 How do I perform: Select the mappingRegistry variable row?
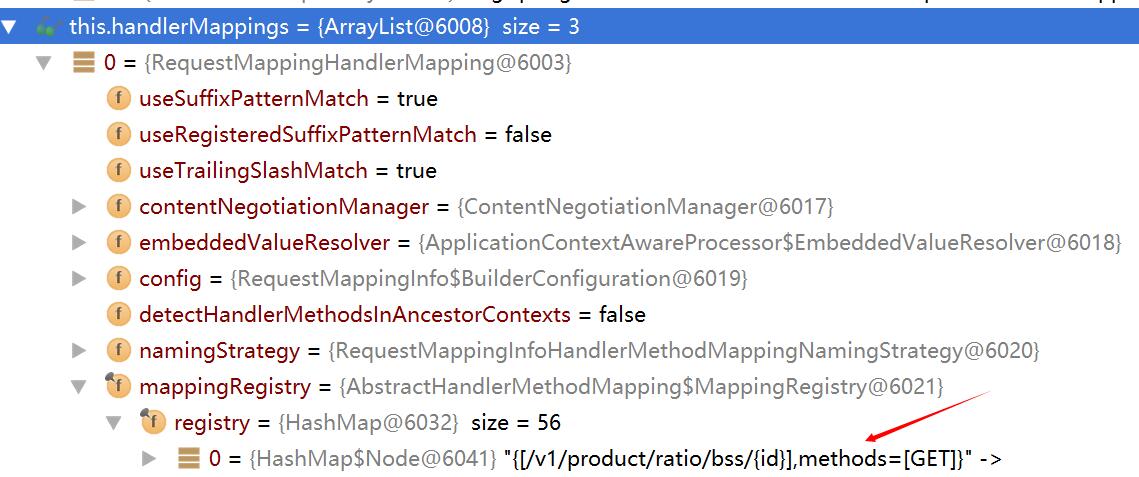point(570,386)
